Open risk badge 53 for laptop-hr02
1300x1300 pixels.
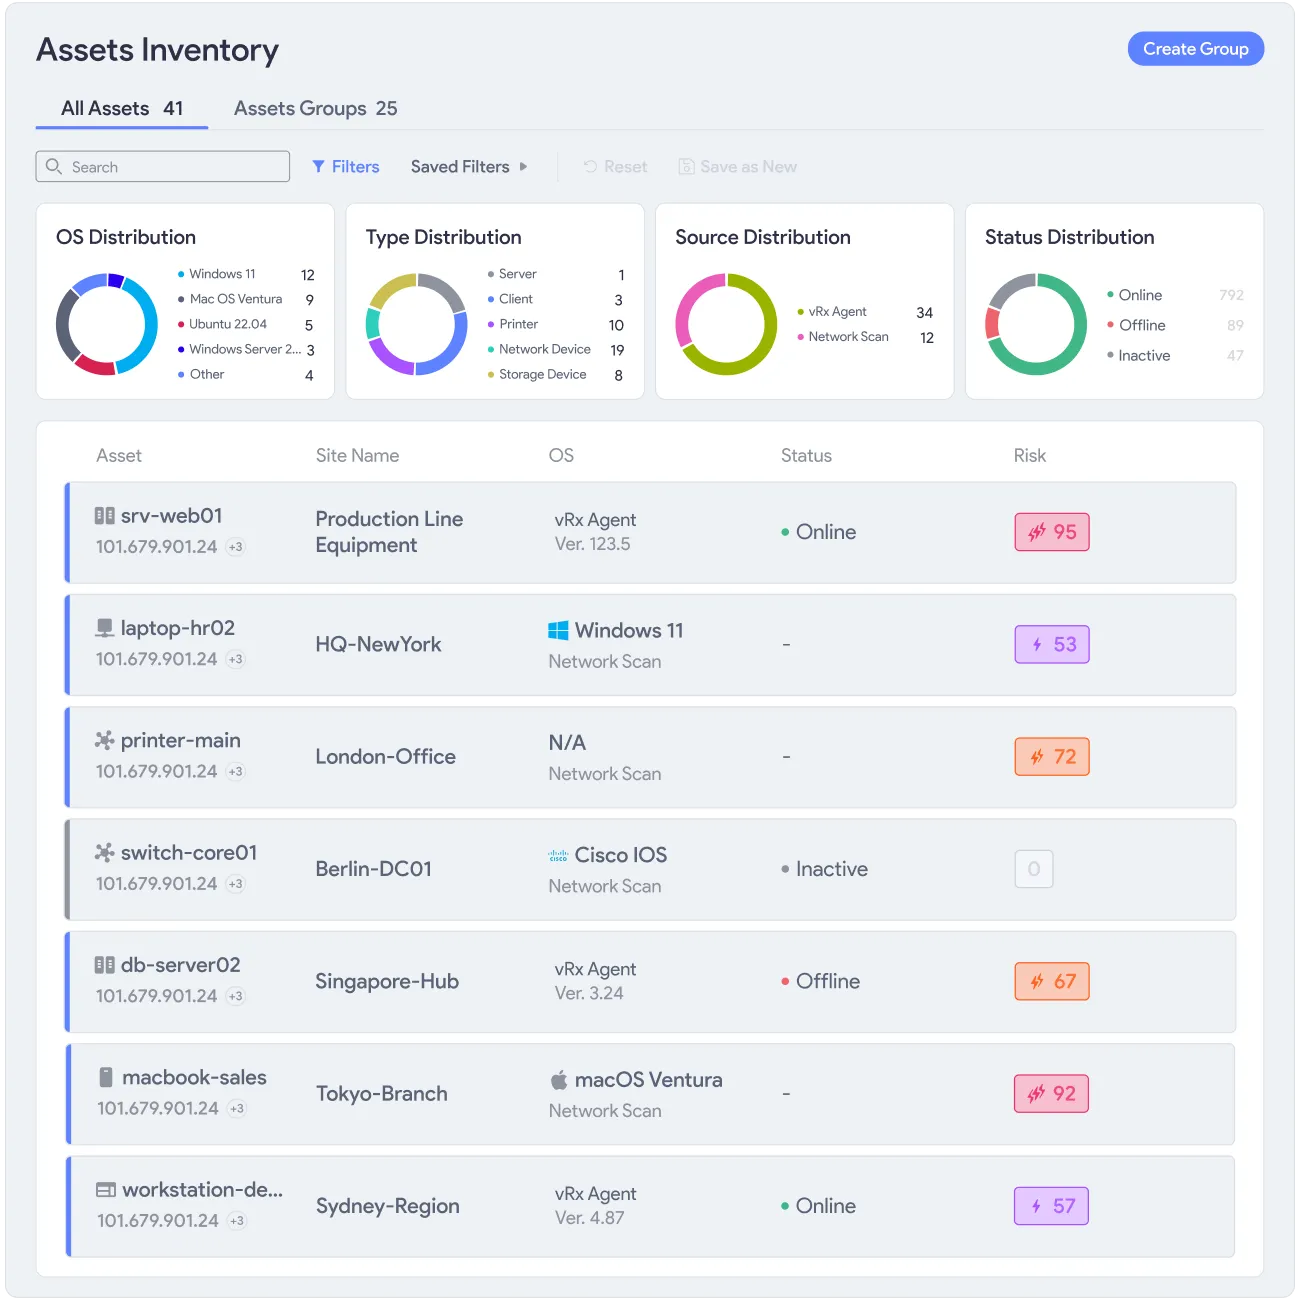pos(1052,644)
